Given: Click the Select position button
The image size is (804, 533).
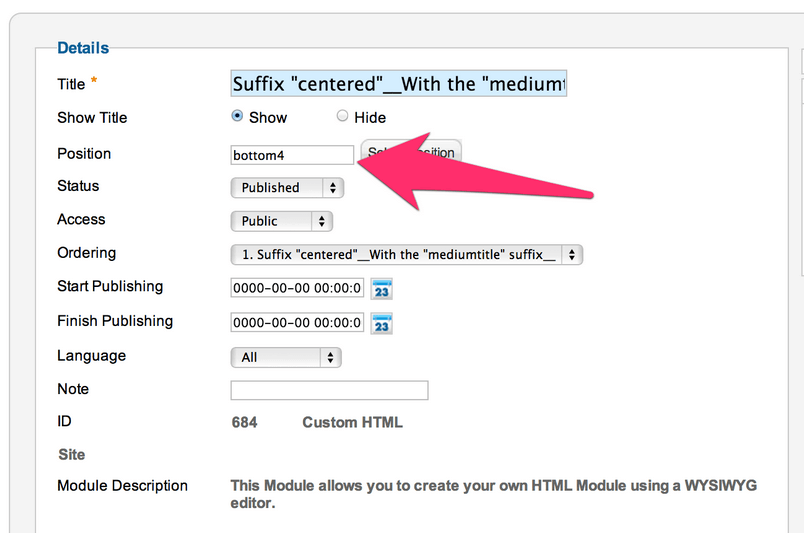Looking at the screenshot, I should tap(411, 151).
